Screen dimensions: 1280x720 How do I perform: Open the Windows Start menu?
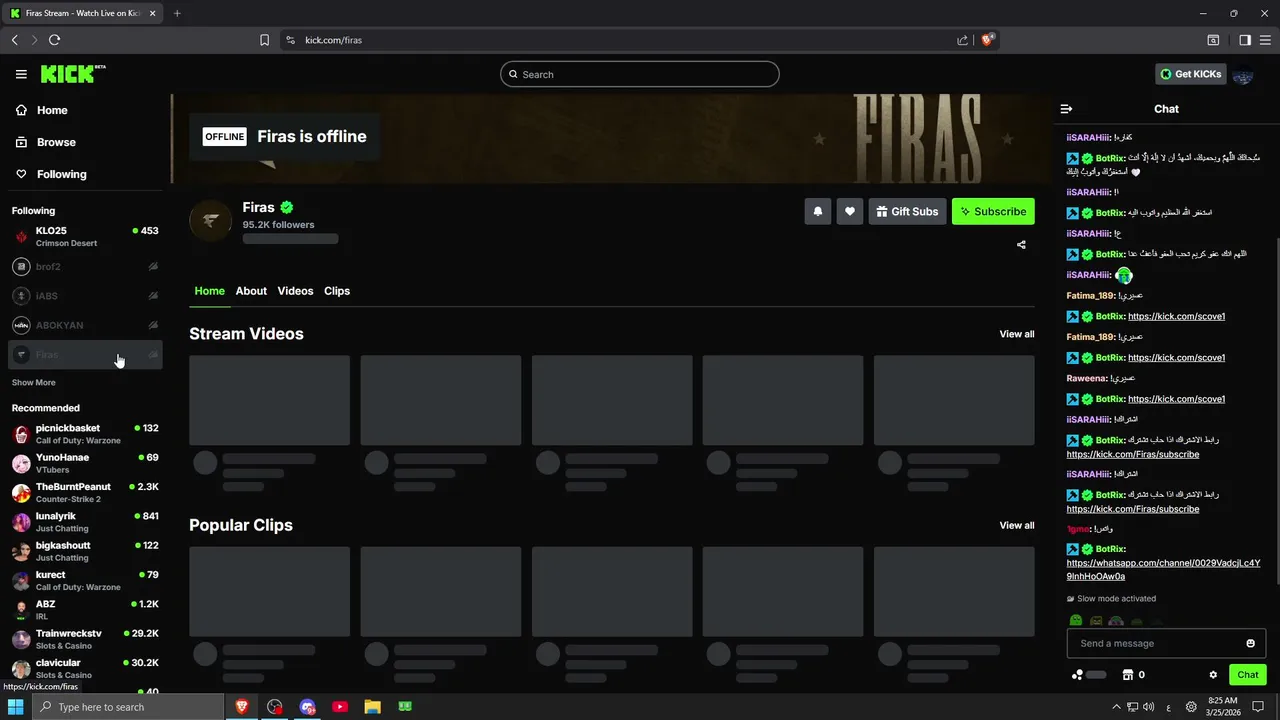pos(15,707)
